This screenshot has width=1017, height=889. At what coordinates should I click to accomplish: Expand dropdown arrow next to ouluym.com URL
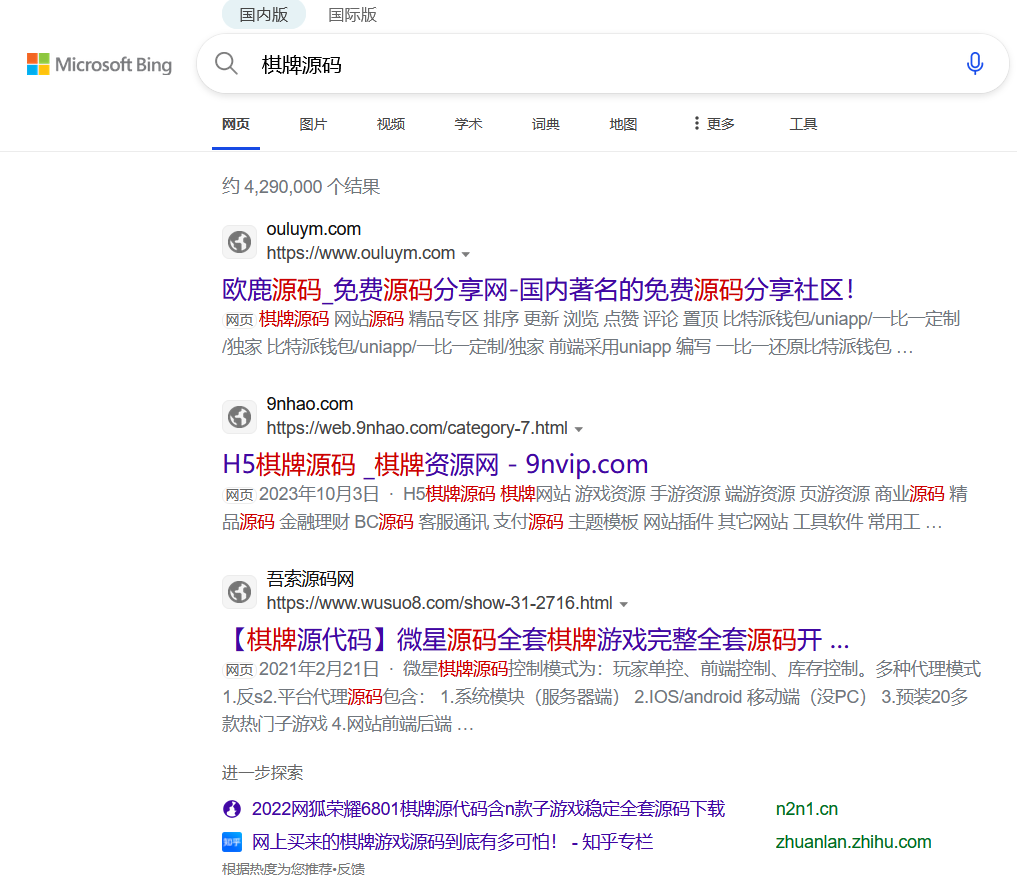tap(466, 254)
